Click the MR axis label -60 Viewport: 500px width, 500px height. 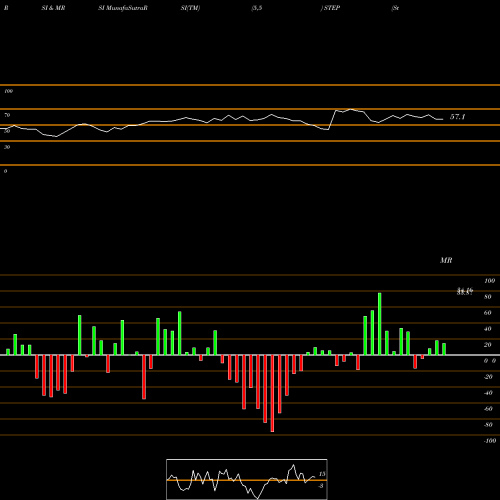pos(488,409)
